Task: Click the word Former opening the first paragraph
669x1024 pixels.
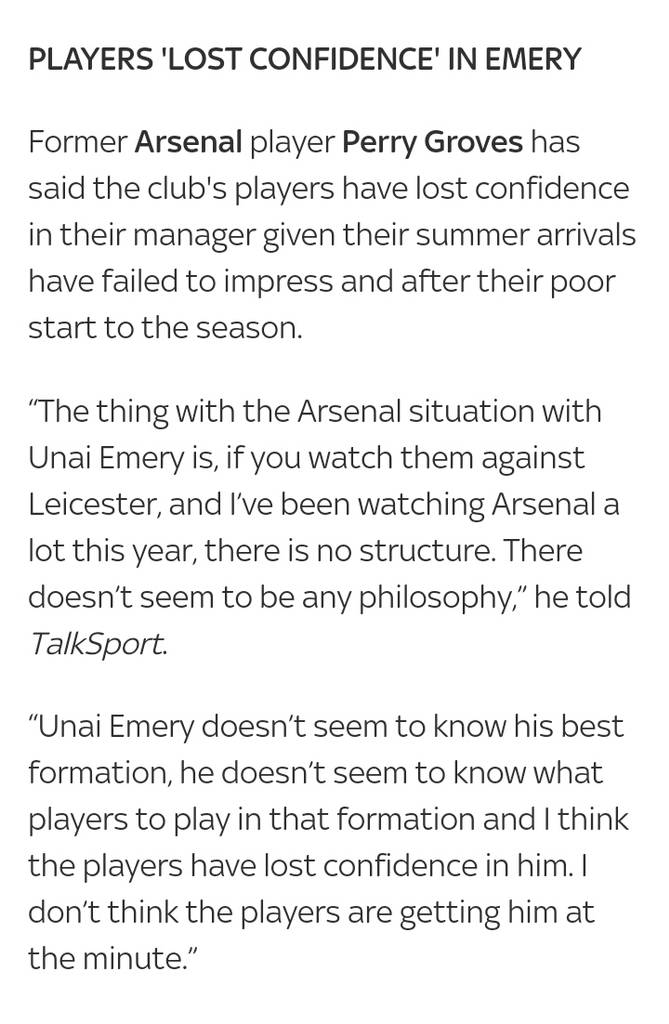Action: 77,142
